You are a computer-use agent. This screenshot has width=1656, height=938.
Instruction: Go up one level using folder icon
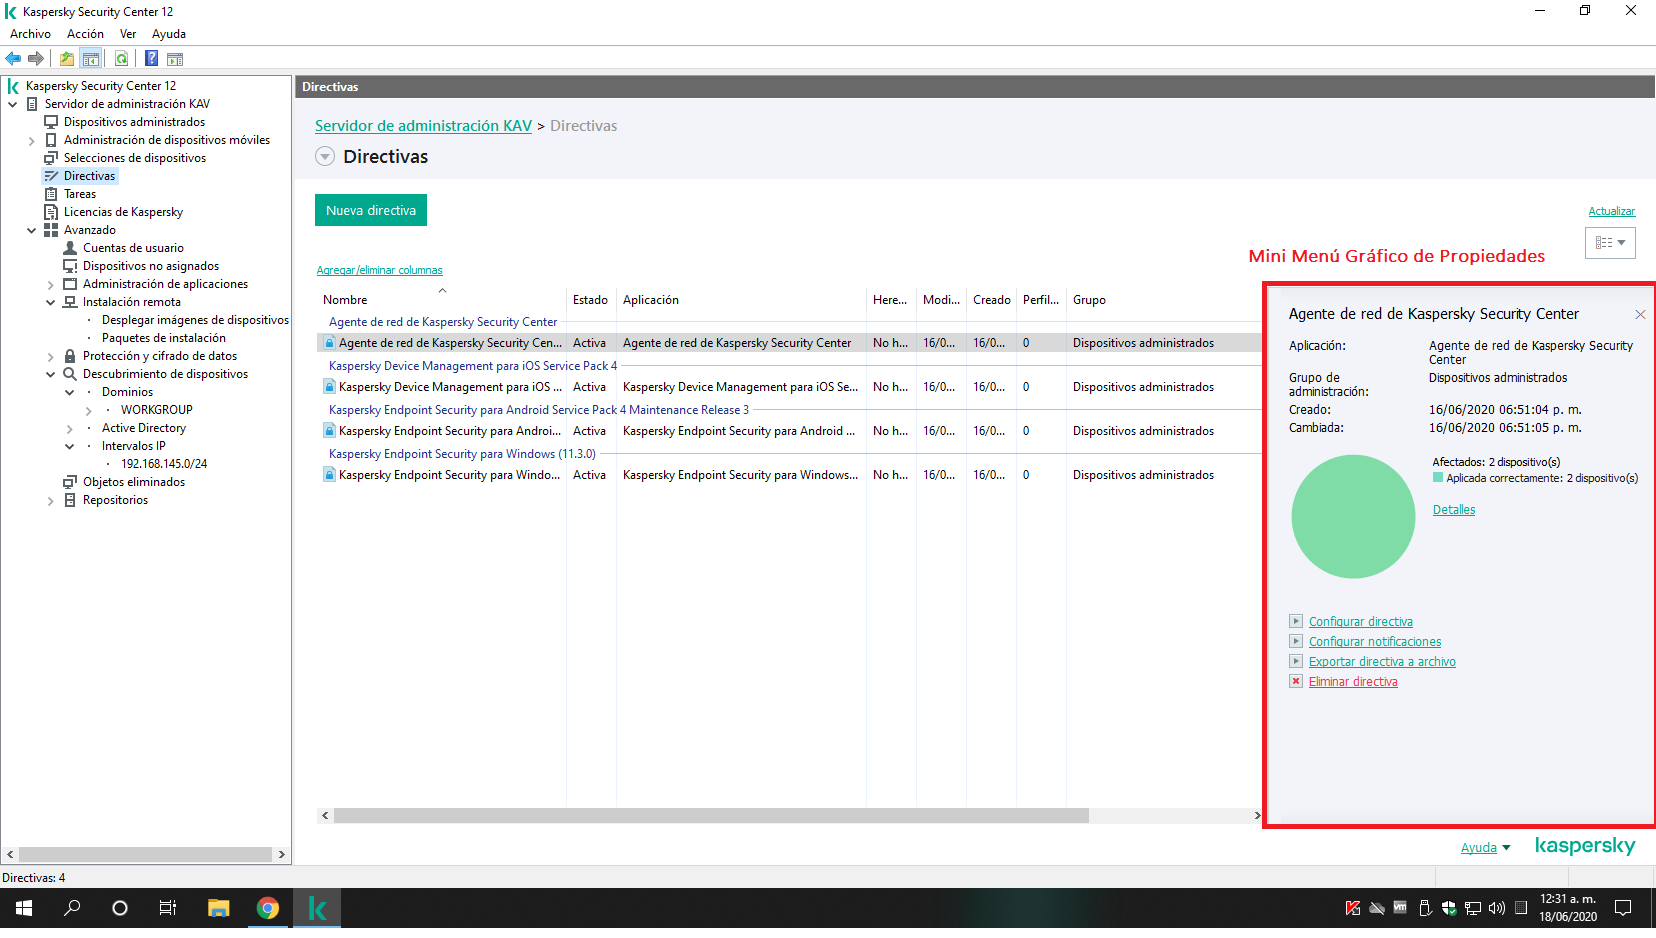[x=67, y=58]
